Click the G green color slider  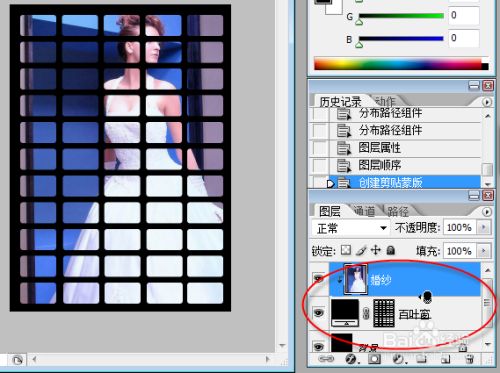[401, 16]
